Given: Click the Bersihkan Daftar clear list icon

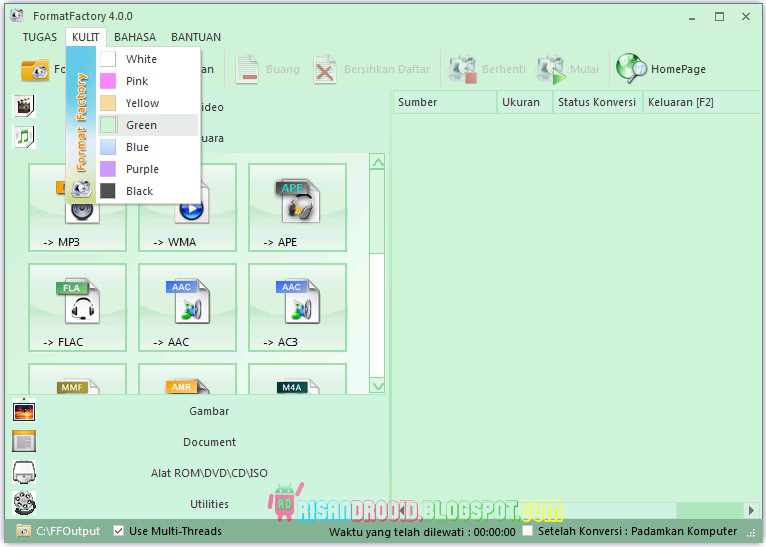Looking at the screenshot, I should [x=325, y=69].
